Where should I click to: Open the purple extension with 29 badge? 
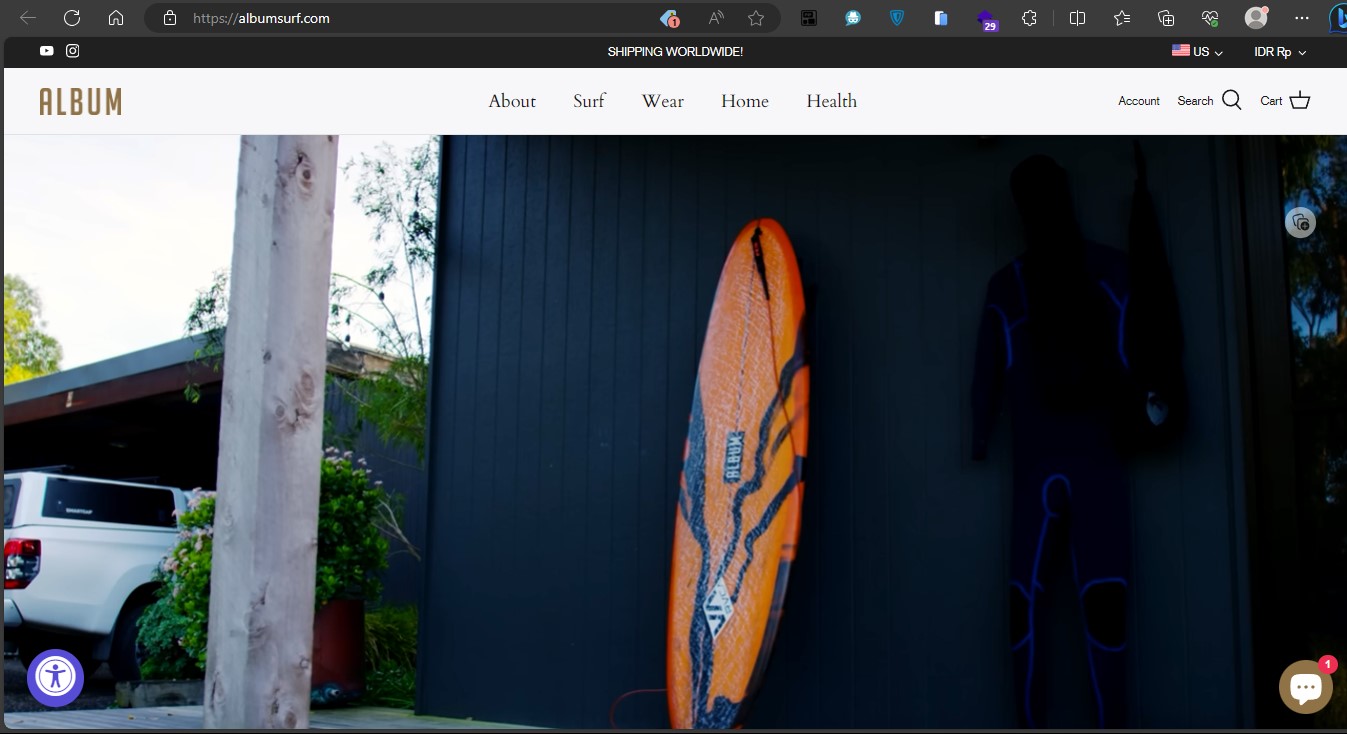coord(986,20)
